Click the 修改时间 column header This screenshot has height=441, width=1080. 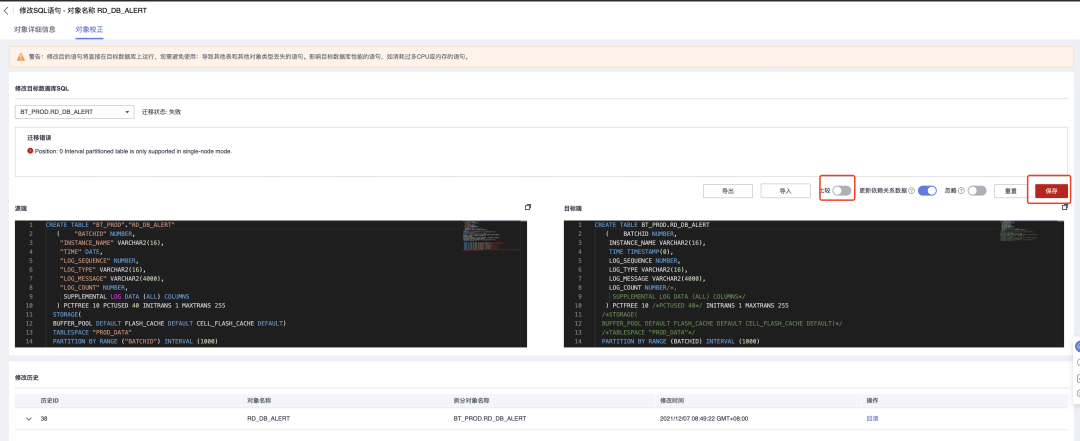point(672,400)
